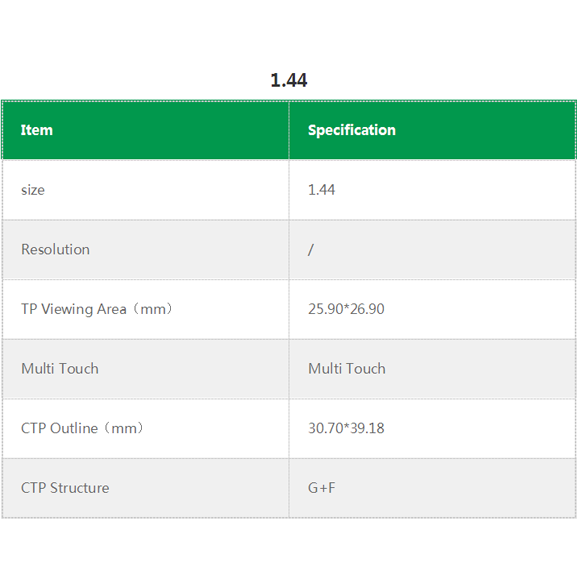
Task: Click empty space in Resolution specification cell
Action: [x=442, y=250]
